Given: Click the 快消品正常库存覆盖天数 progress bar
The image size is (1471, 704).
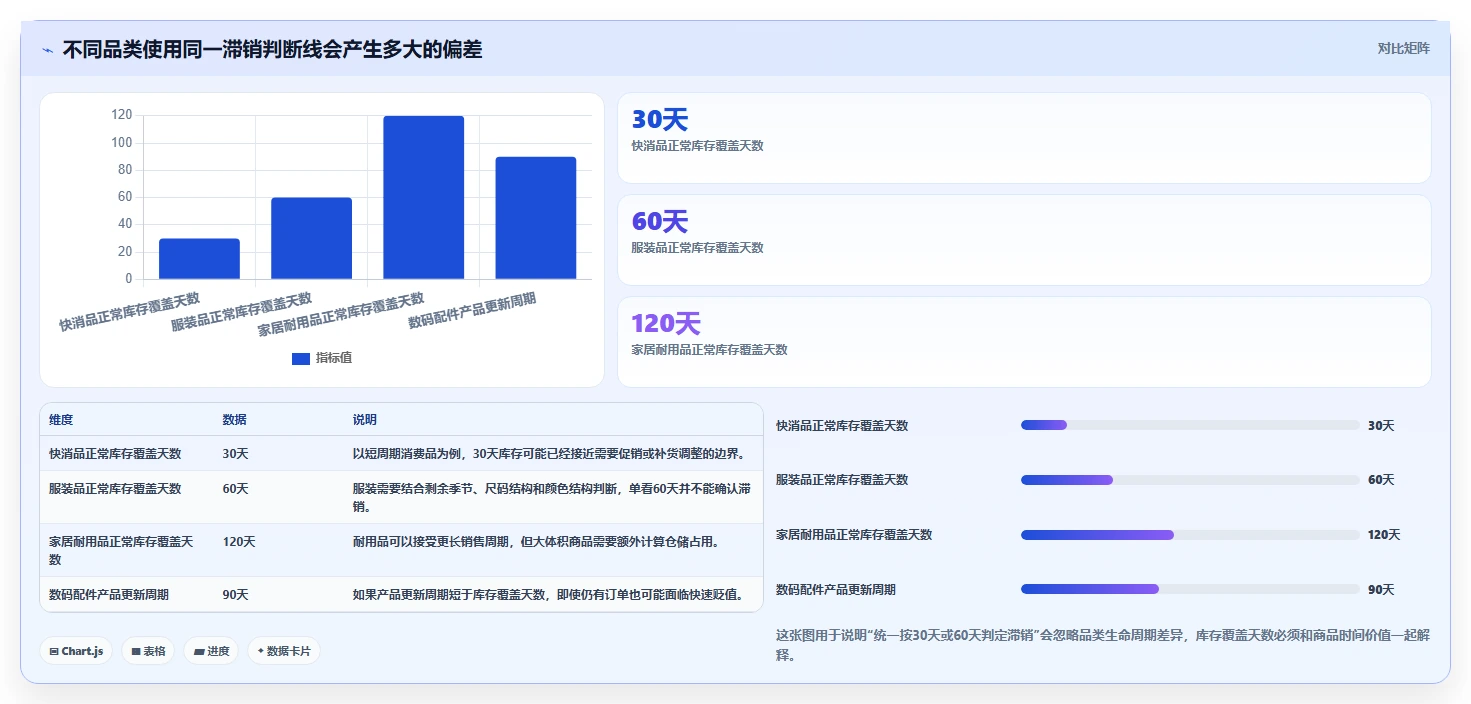Looking at the screenshot, I should pos(1190,425).
